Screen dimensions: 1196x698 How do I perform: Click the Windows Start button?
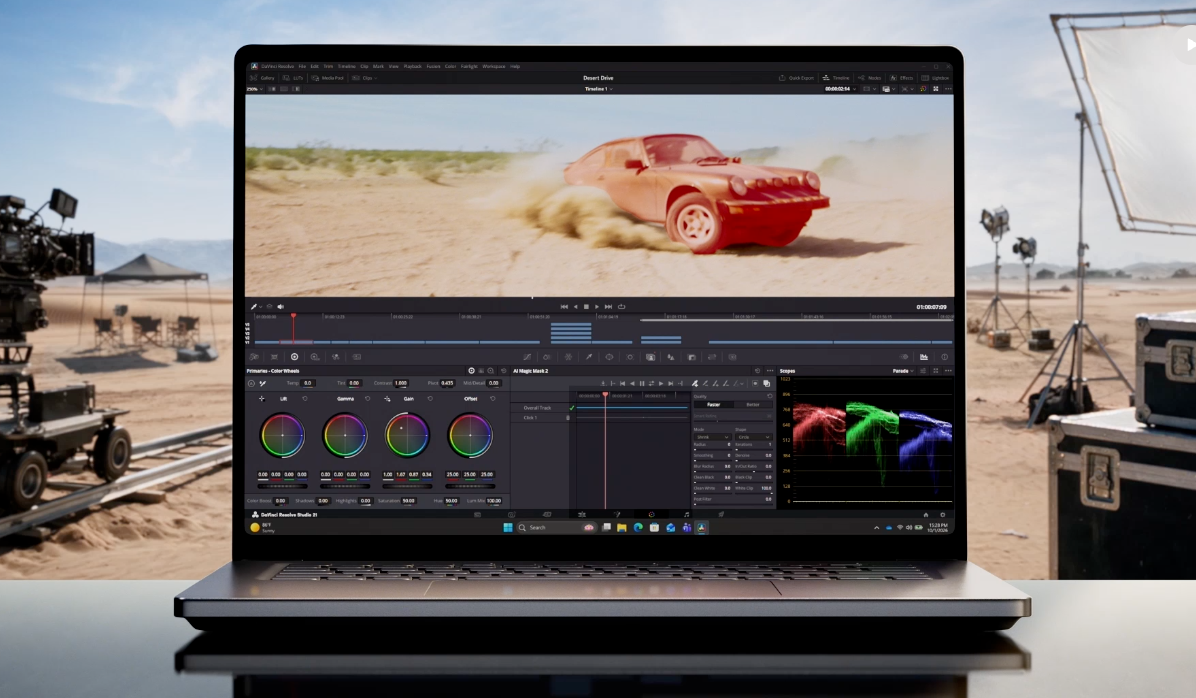click(x=508, y=527)
